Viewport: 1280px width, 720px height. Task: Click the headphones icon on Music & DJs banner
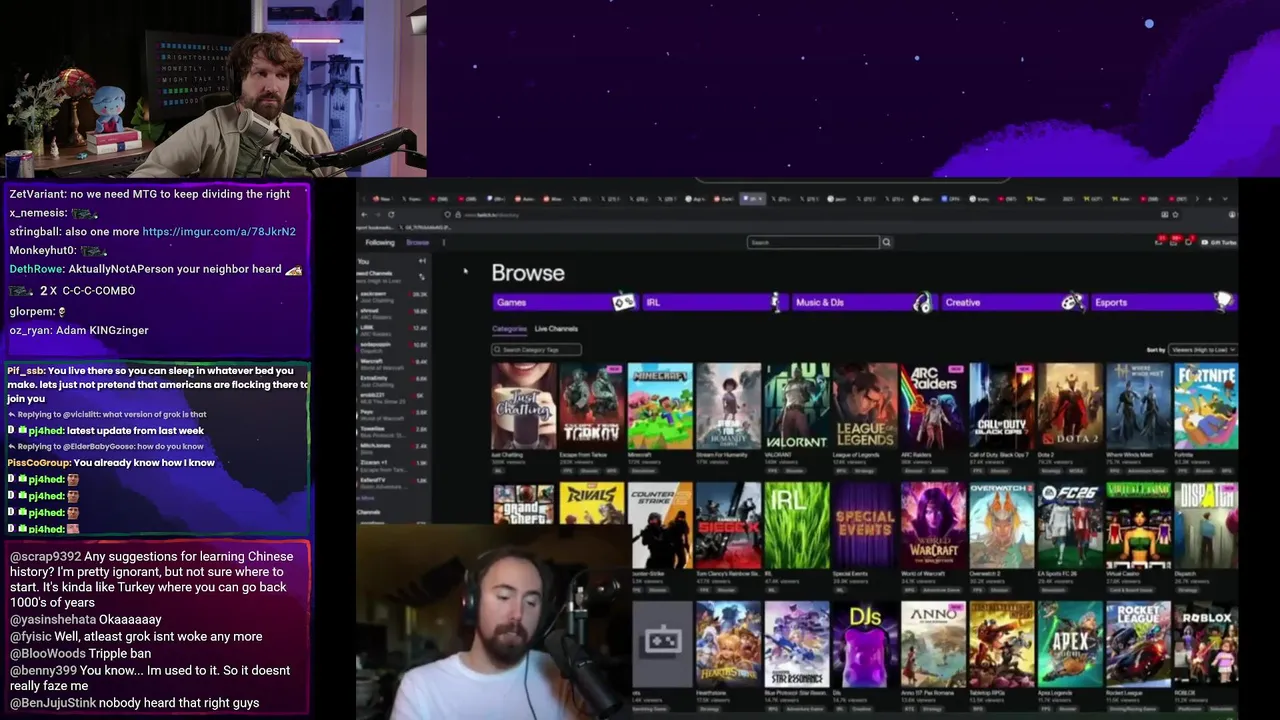(x=922, y=302)
